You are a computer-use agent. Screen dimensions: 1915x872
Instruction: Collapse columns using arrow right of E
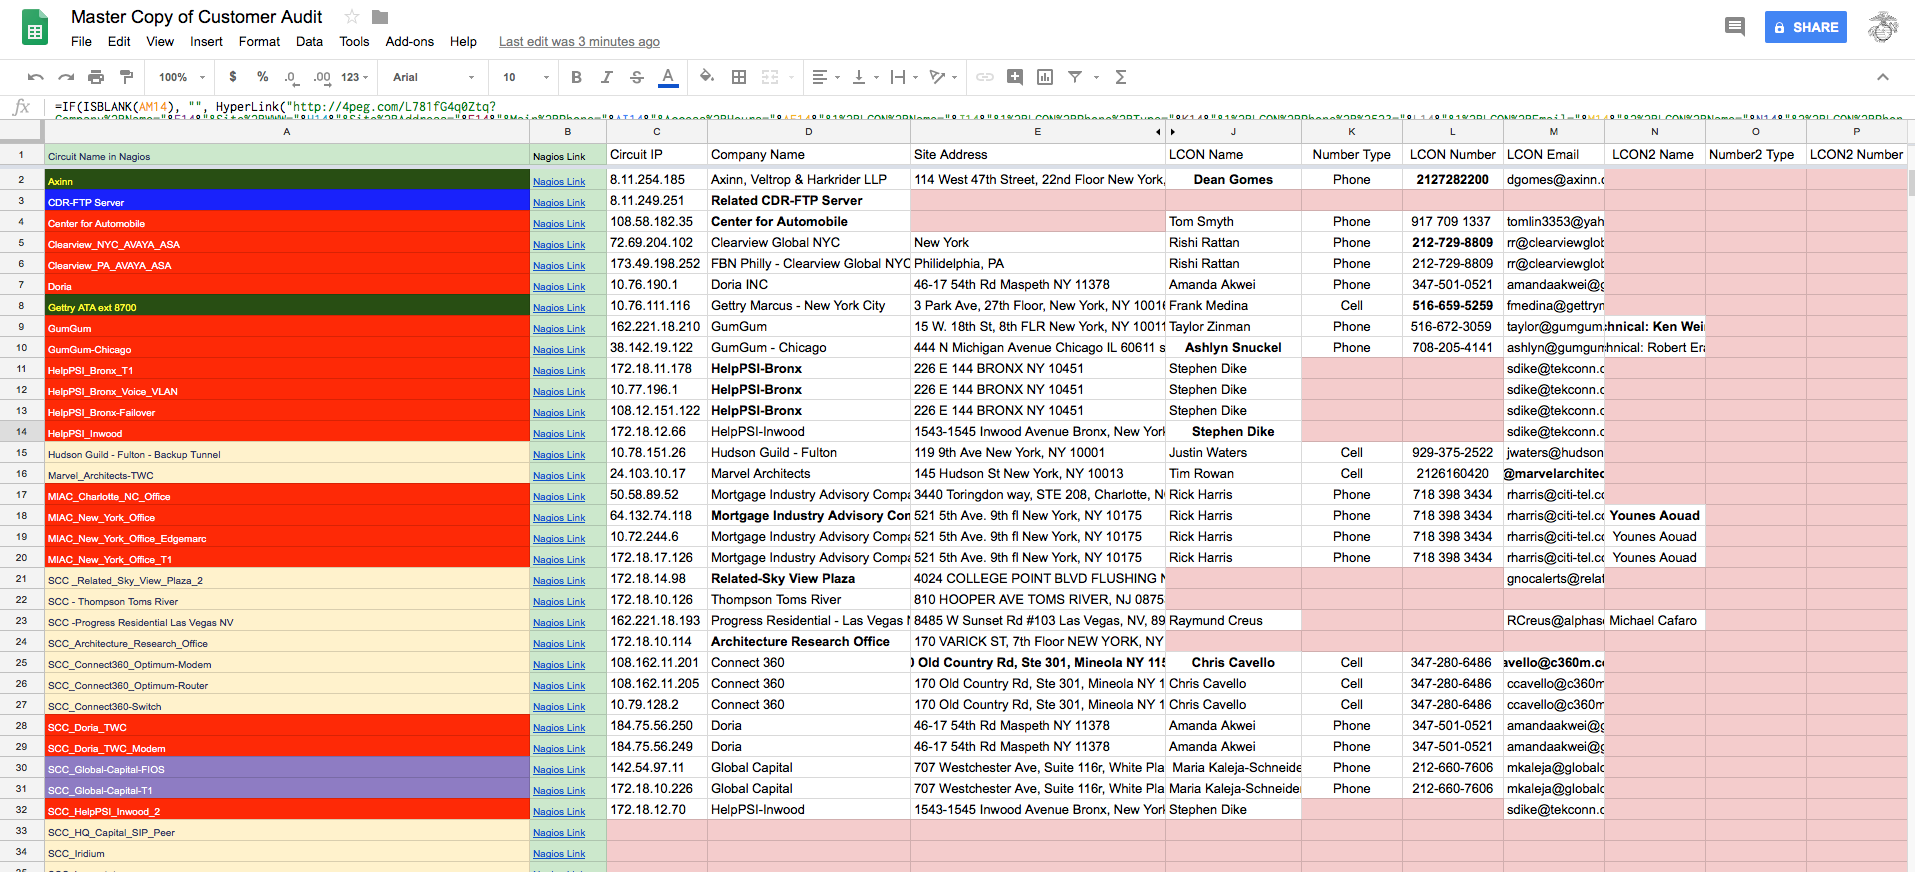[1158, 132]
